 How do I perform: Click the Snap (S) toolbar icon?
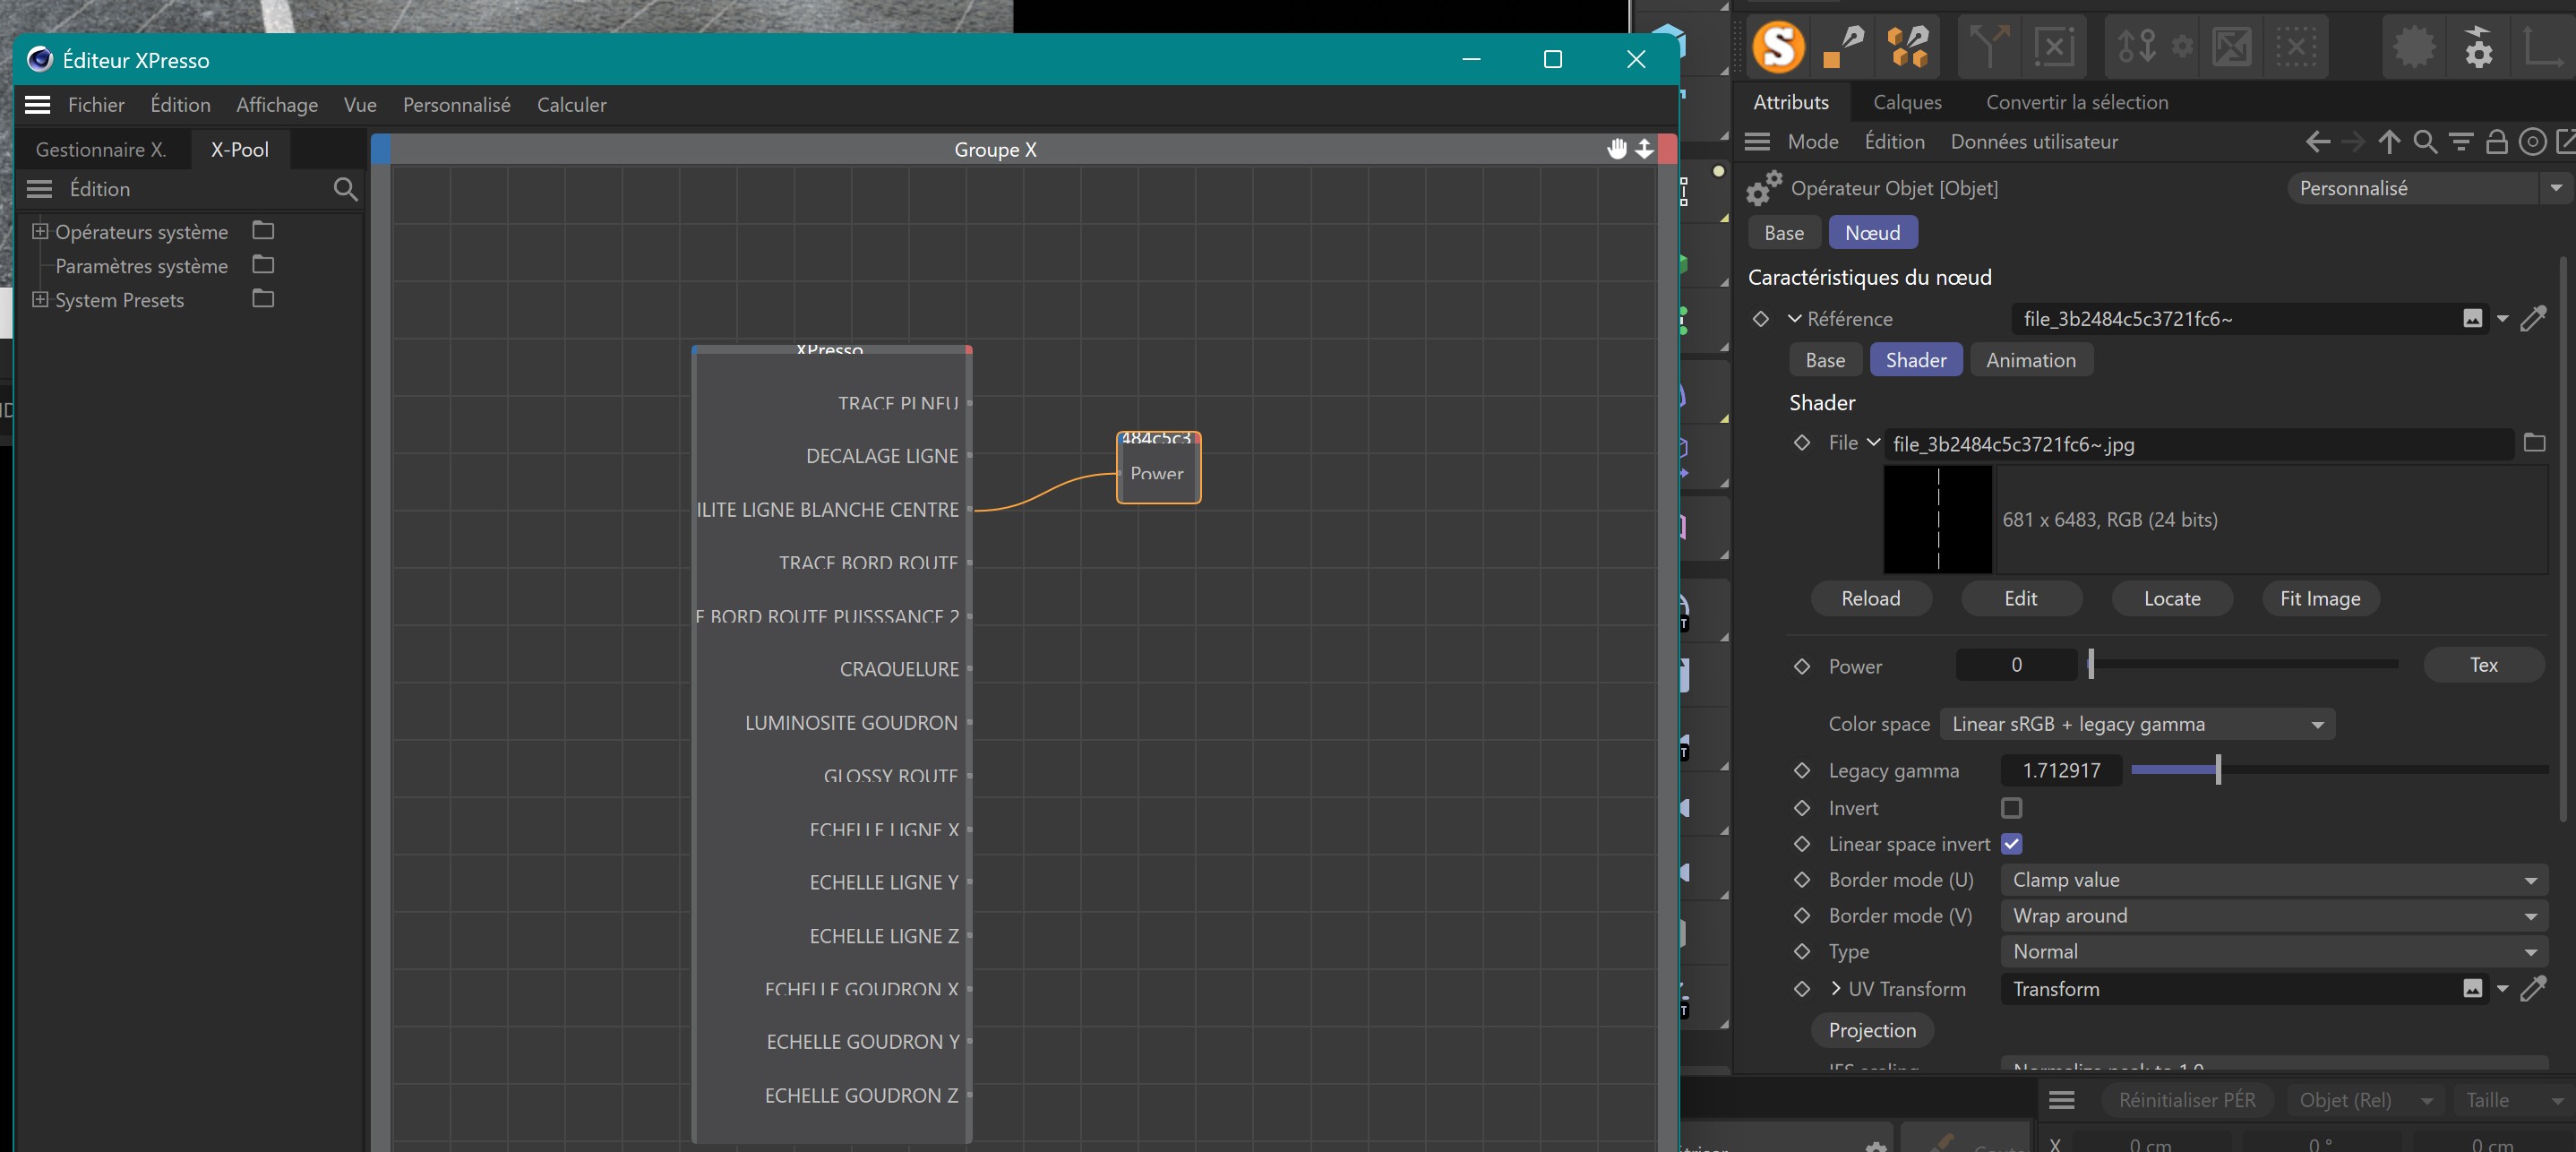(x=1778, y=47)
